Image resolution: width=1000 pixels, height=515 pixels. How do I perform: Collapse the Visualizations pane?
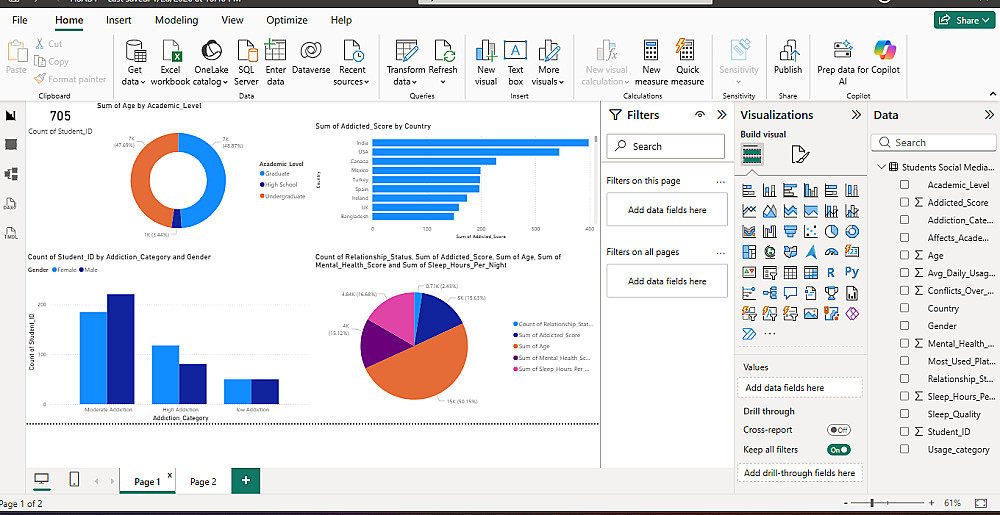click(x=856, y=115)
